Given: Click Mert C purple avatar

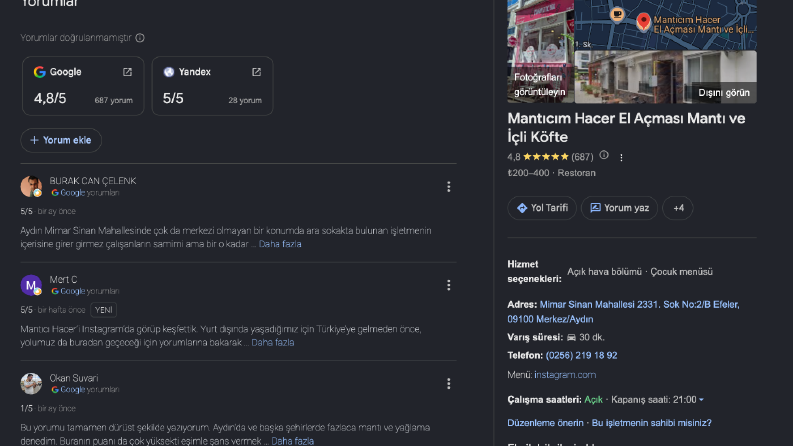Looking at the screenshot, I should [31, 285].
